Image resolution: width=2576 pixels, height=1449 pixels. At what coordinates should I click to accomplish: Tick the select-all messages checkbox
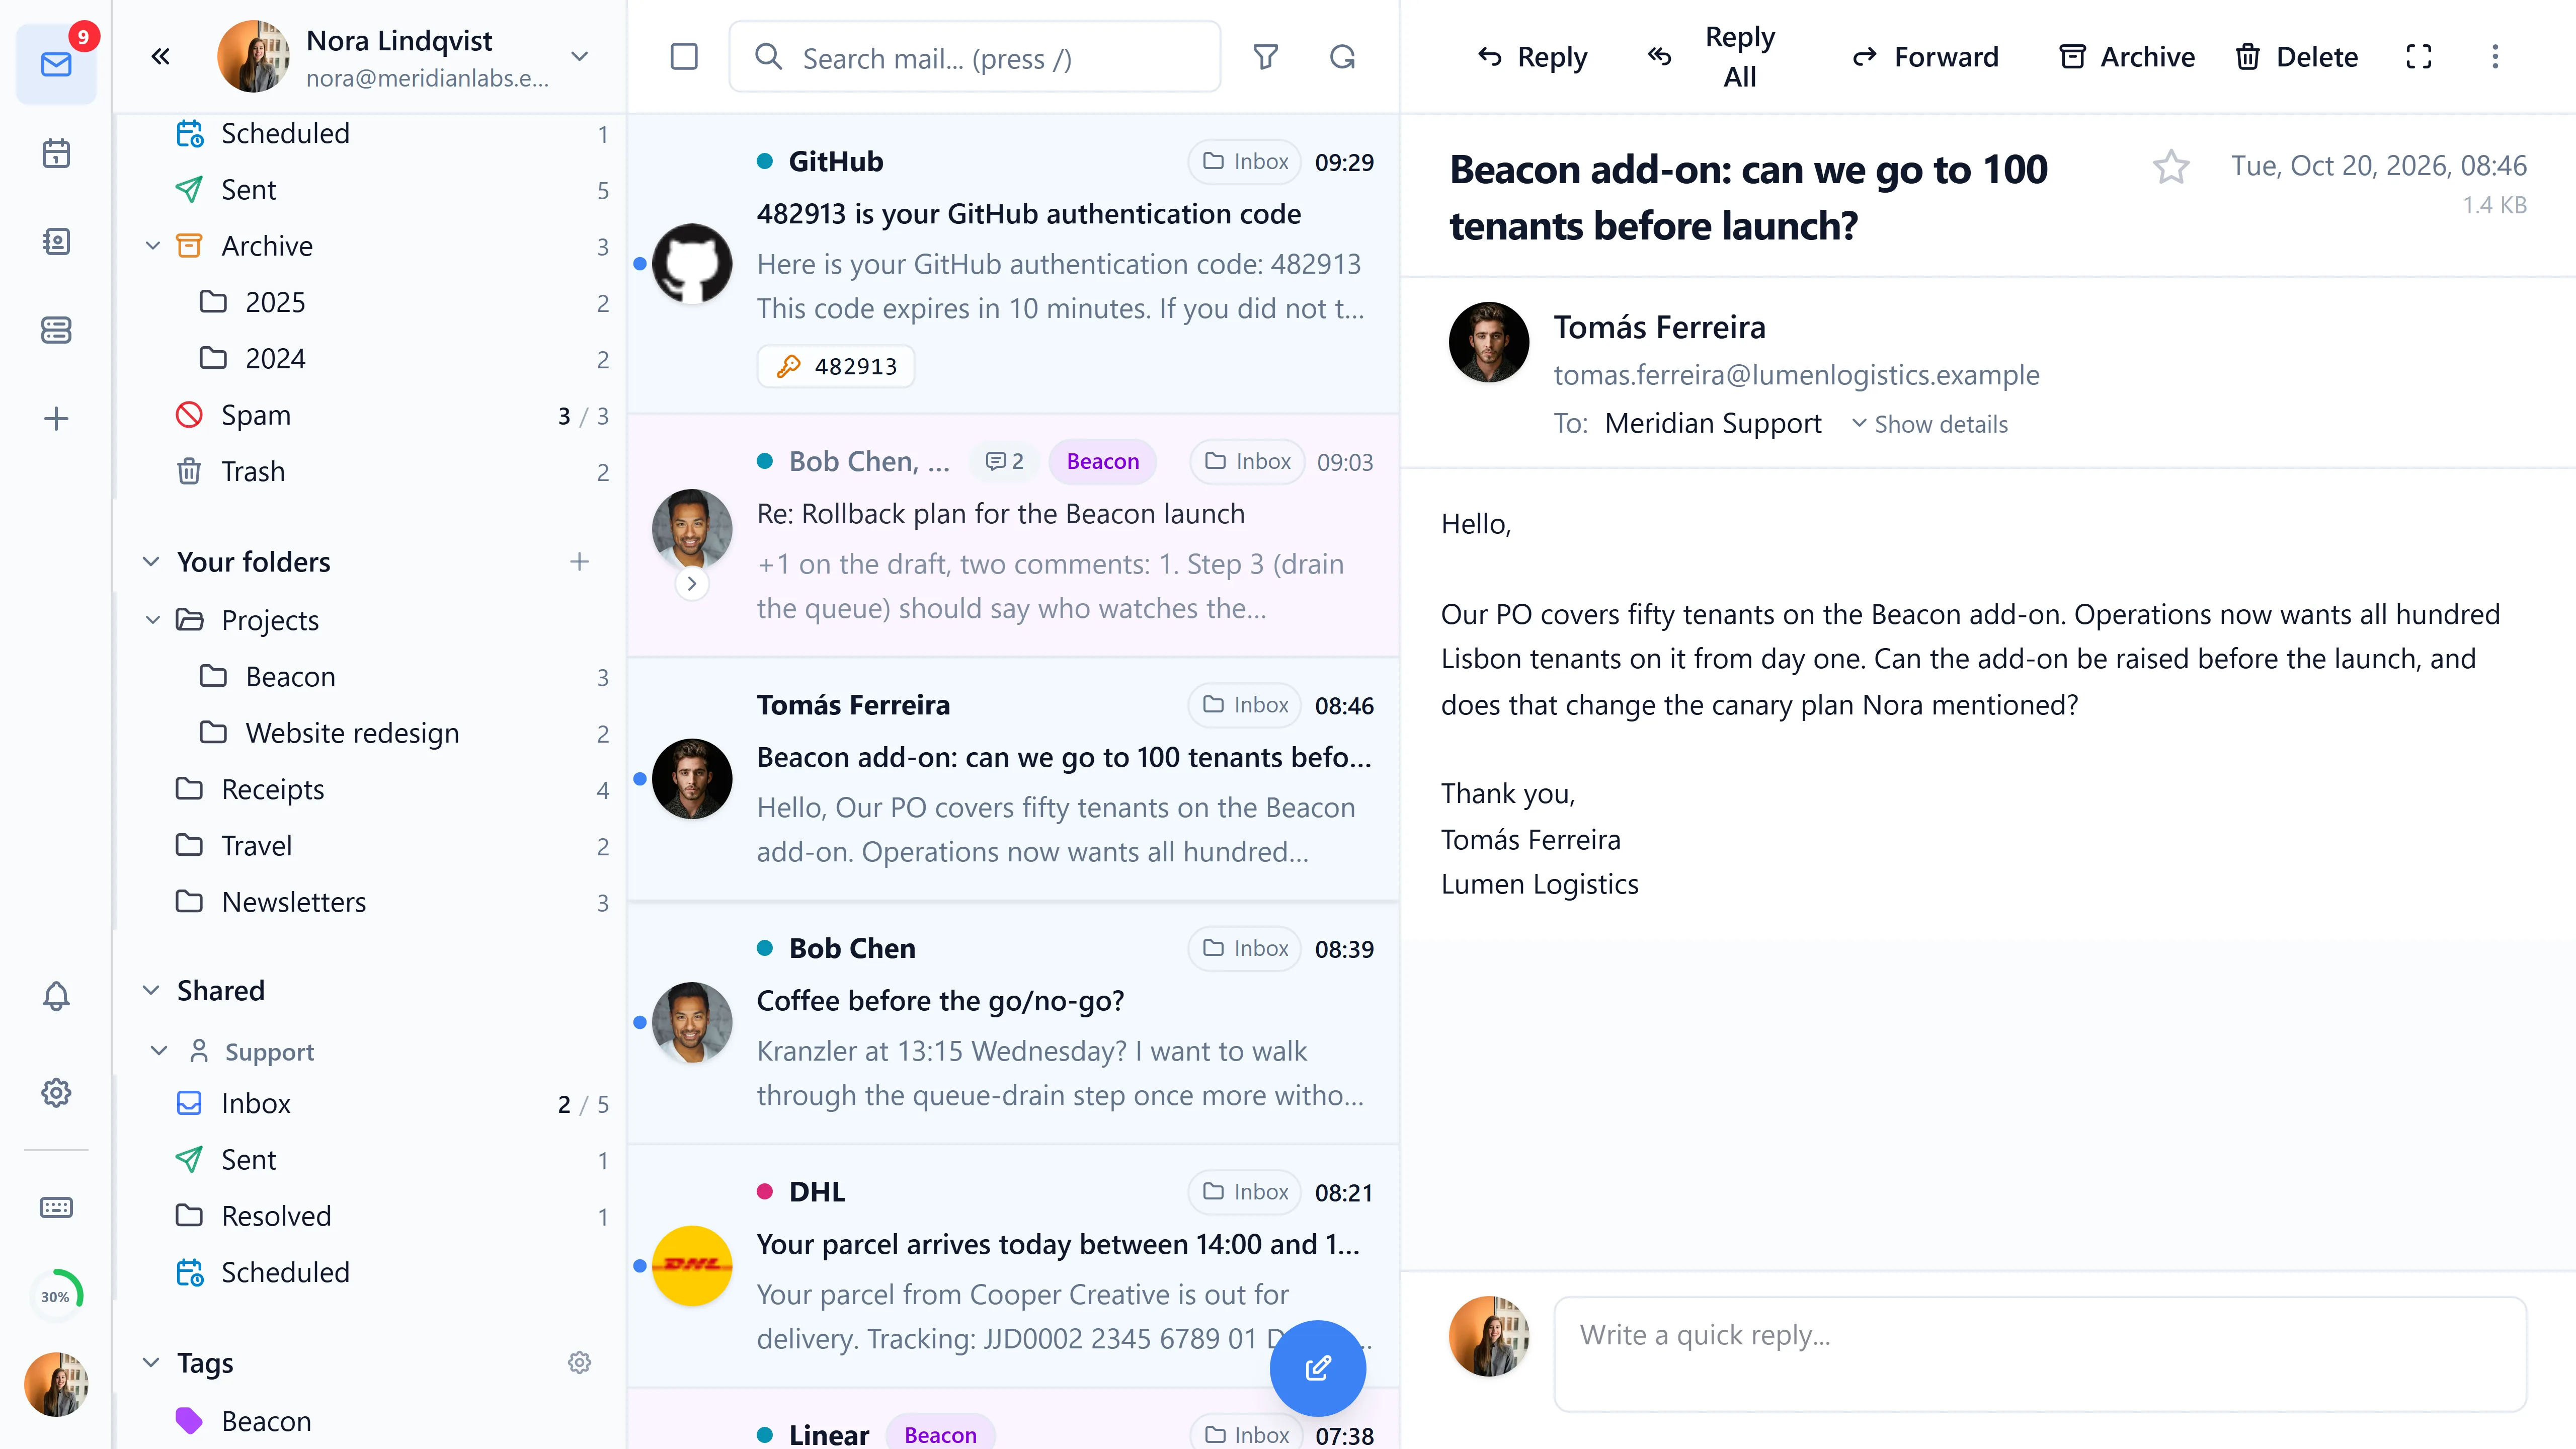point(684,56)
